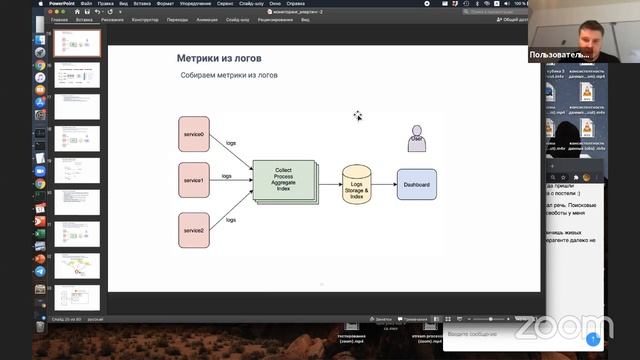Screen dimensions: 640x360
Task: Select the Dashboard box on the slide
Action: tap(417, 184)
